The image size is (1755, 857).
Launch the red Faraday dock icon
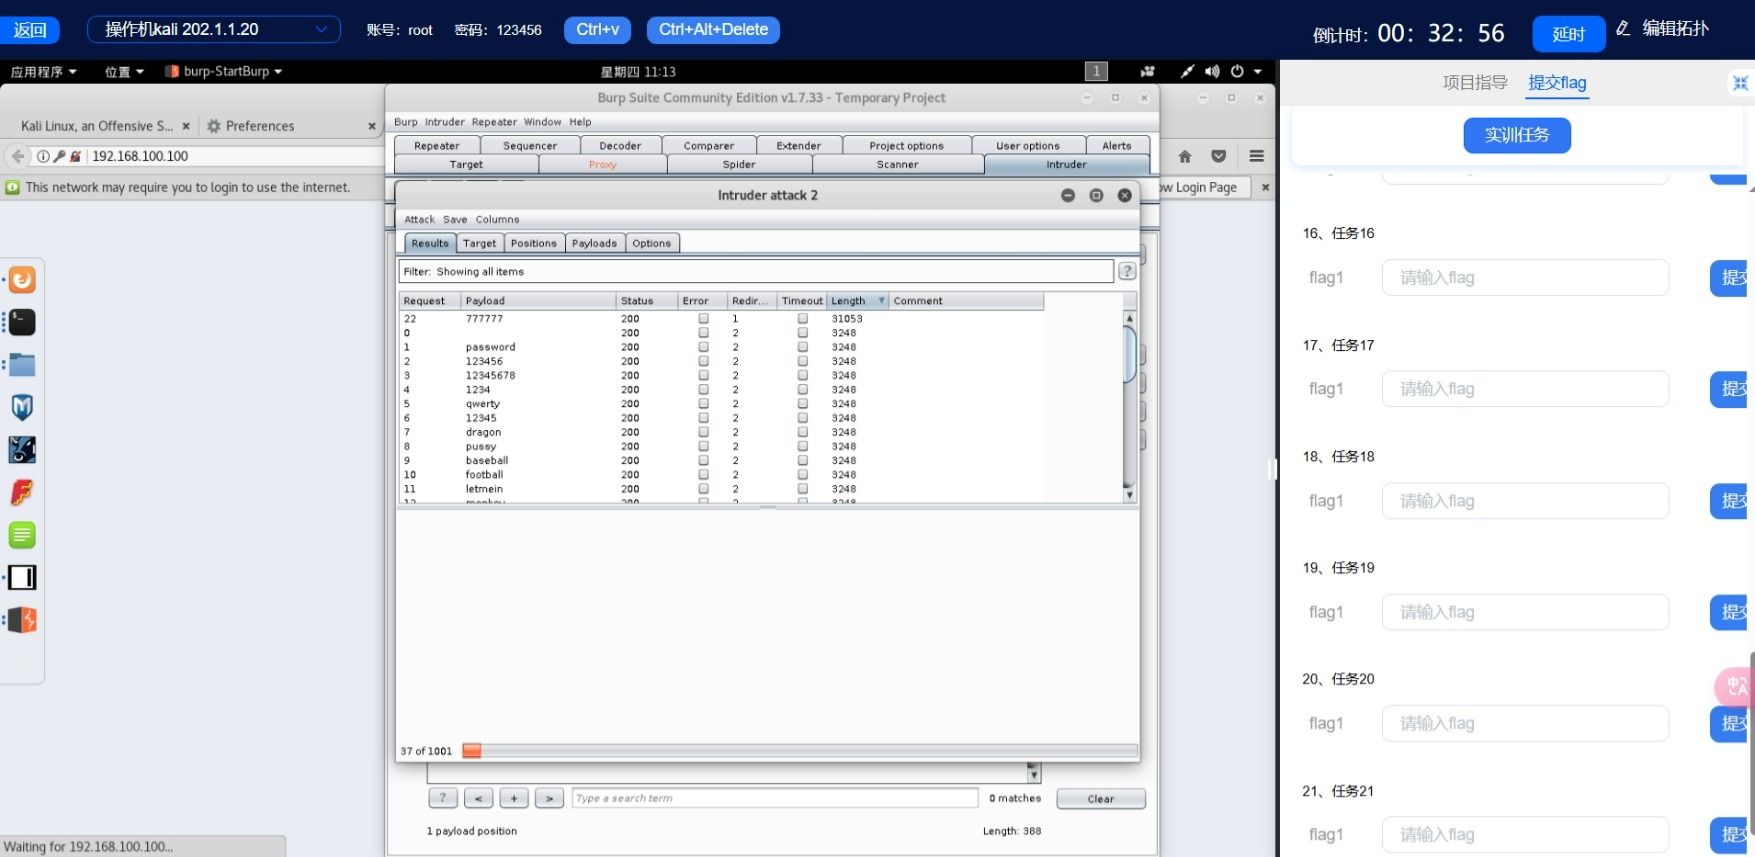point(22,492)
